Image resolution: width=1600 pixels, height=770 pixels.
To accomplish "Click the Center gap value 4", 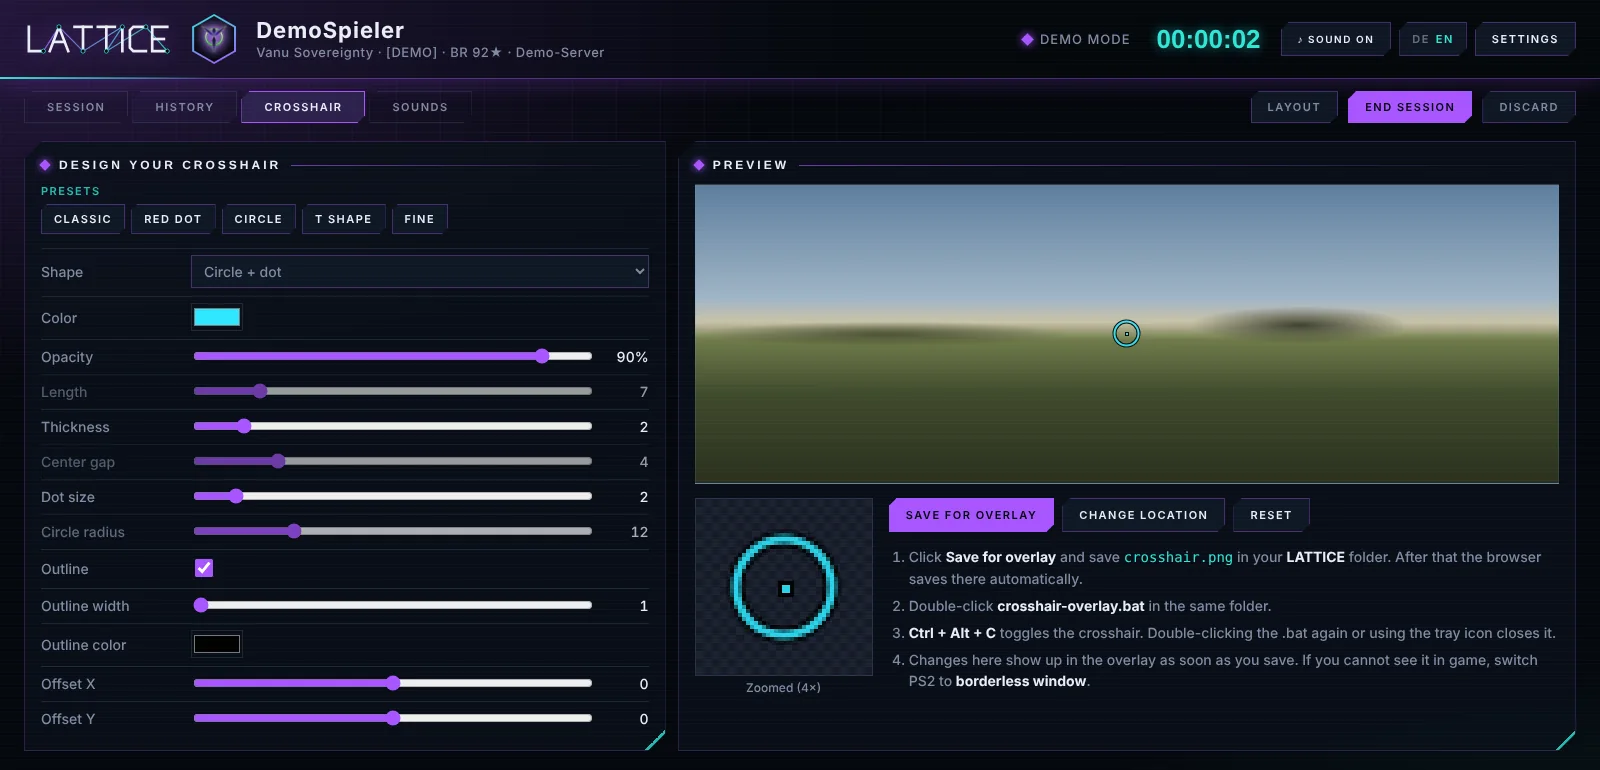I will (644, 462).
